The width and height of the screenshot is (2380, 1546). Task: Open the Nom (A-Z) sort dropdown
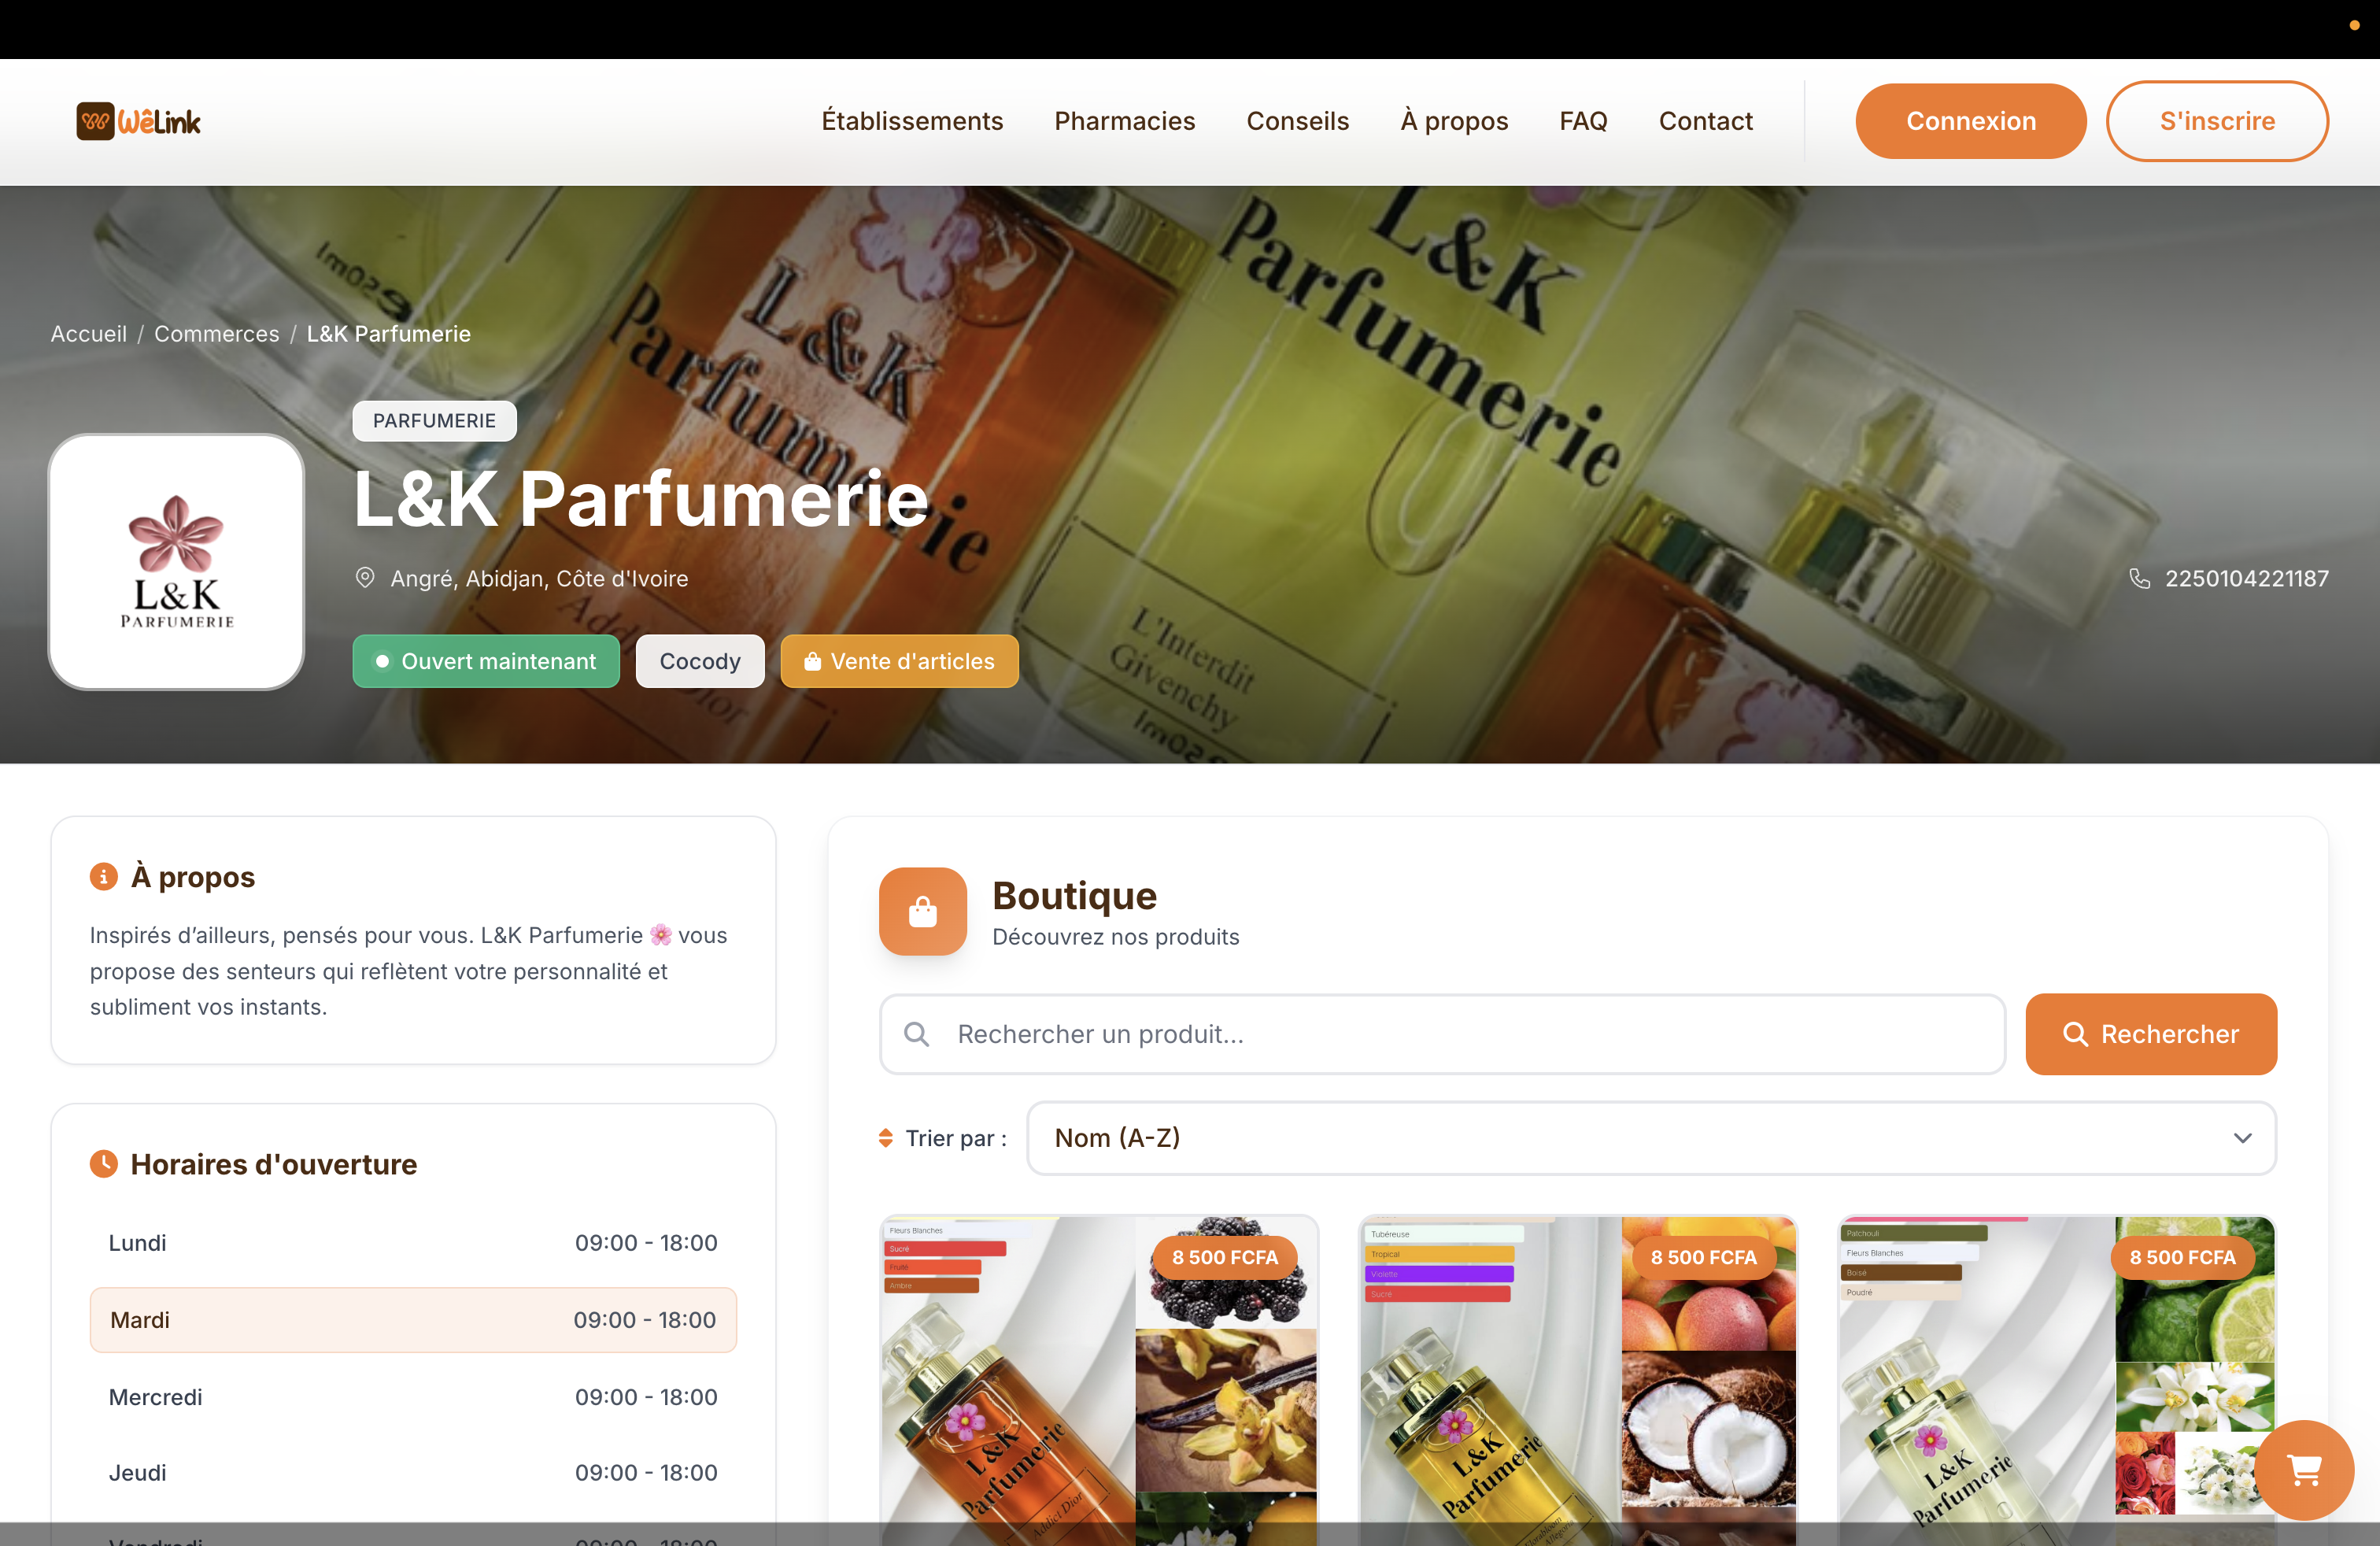coord(1651,1138)
